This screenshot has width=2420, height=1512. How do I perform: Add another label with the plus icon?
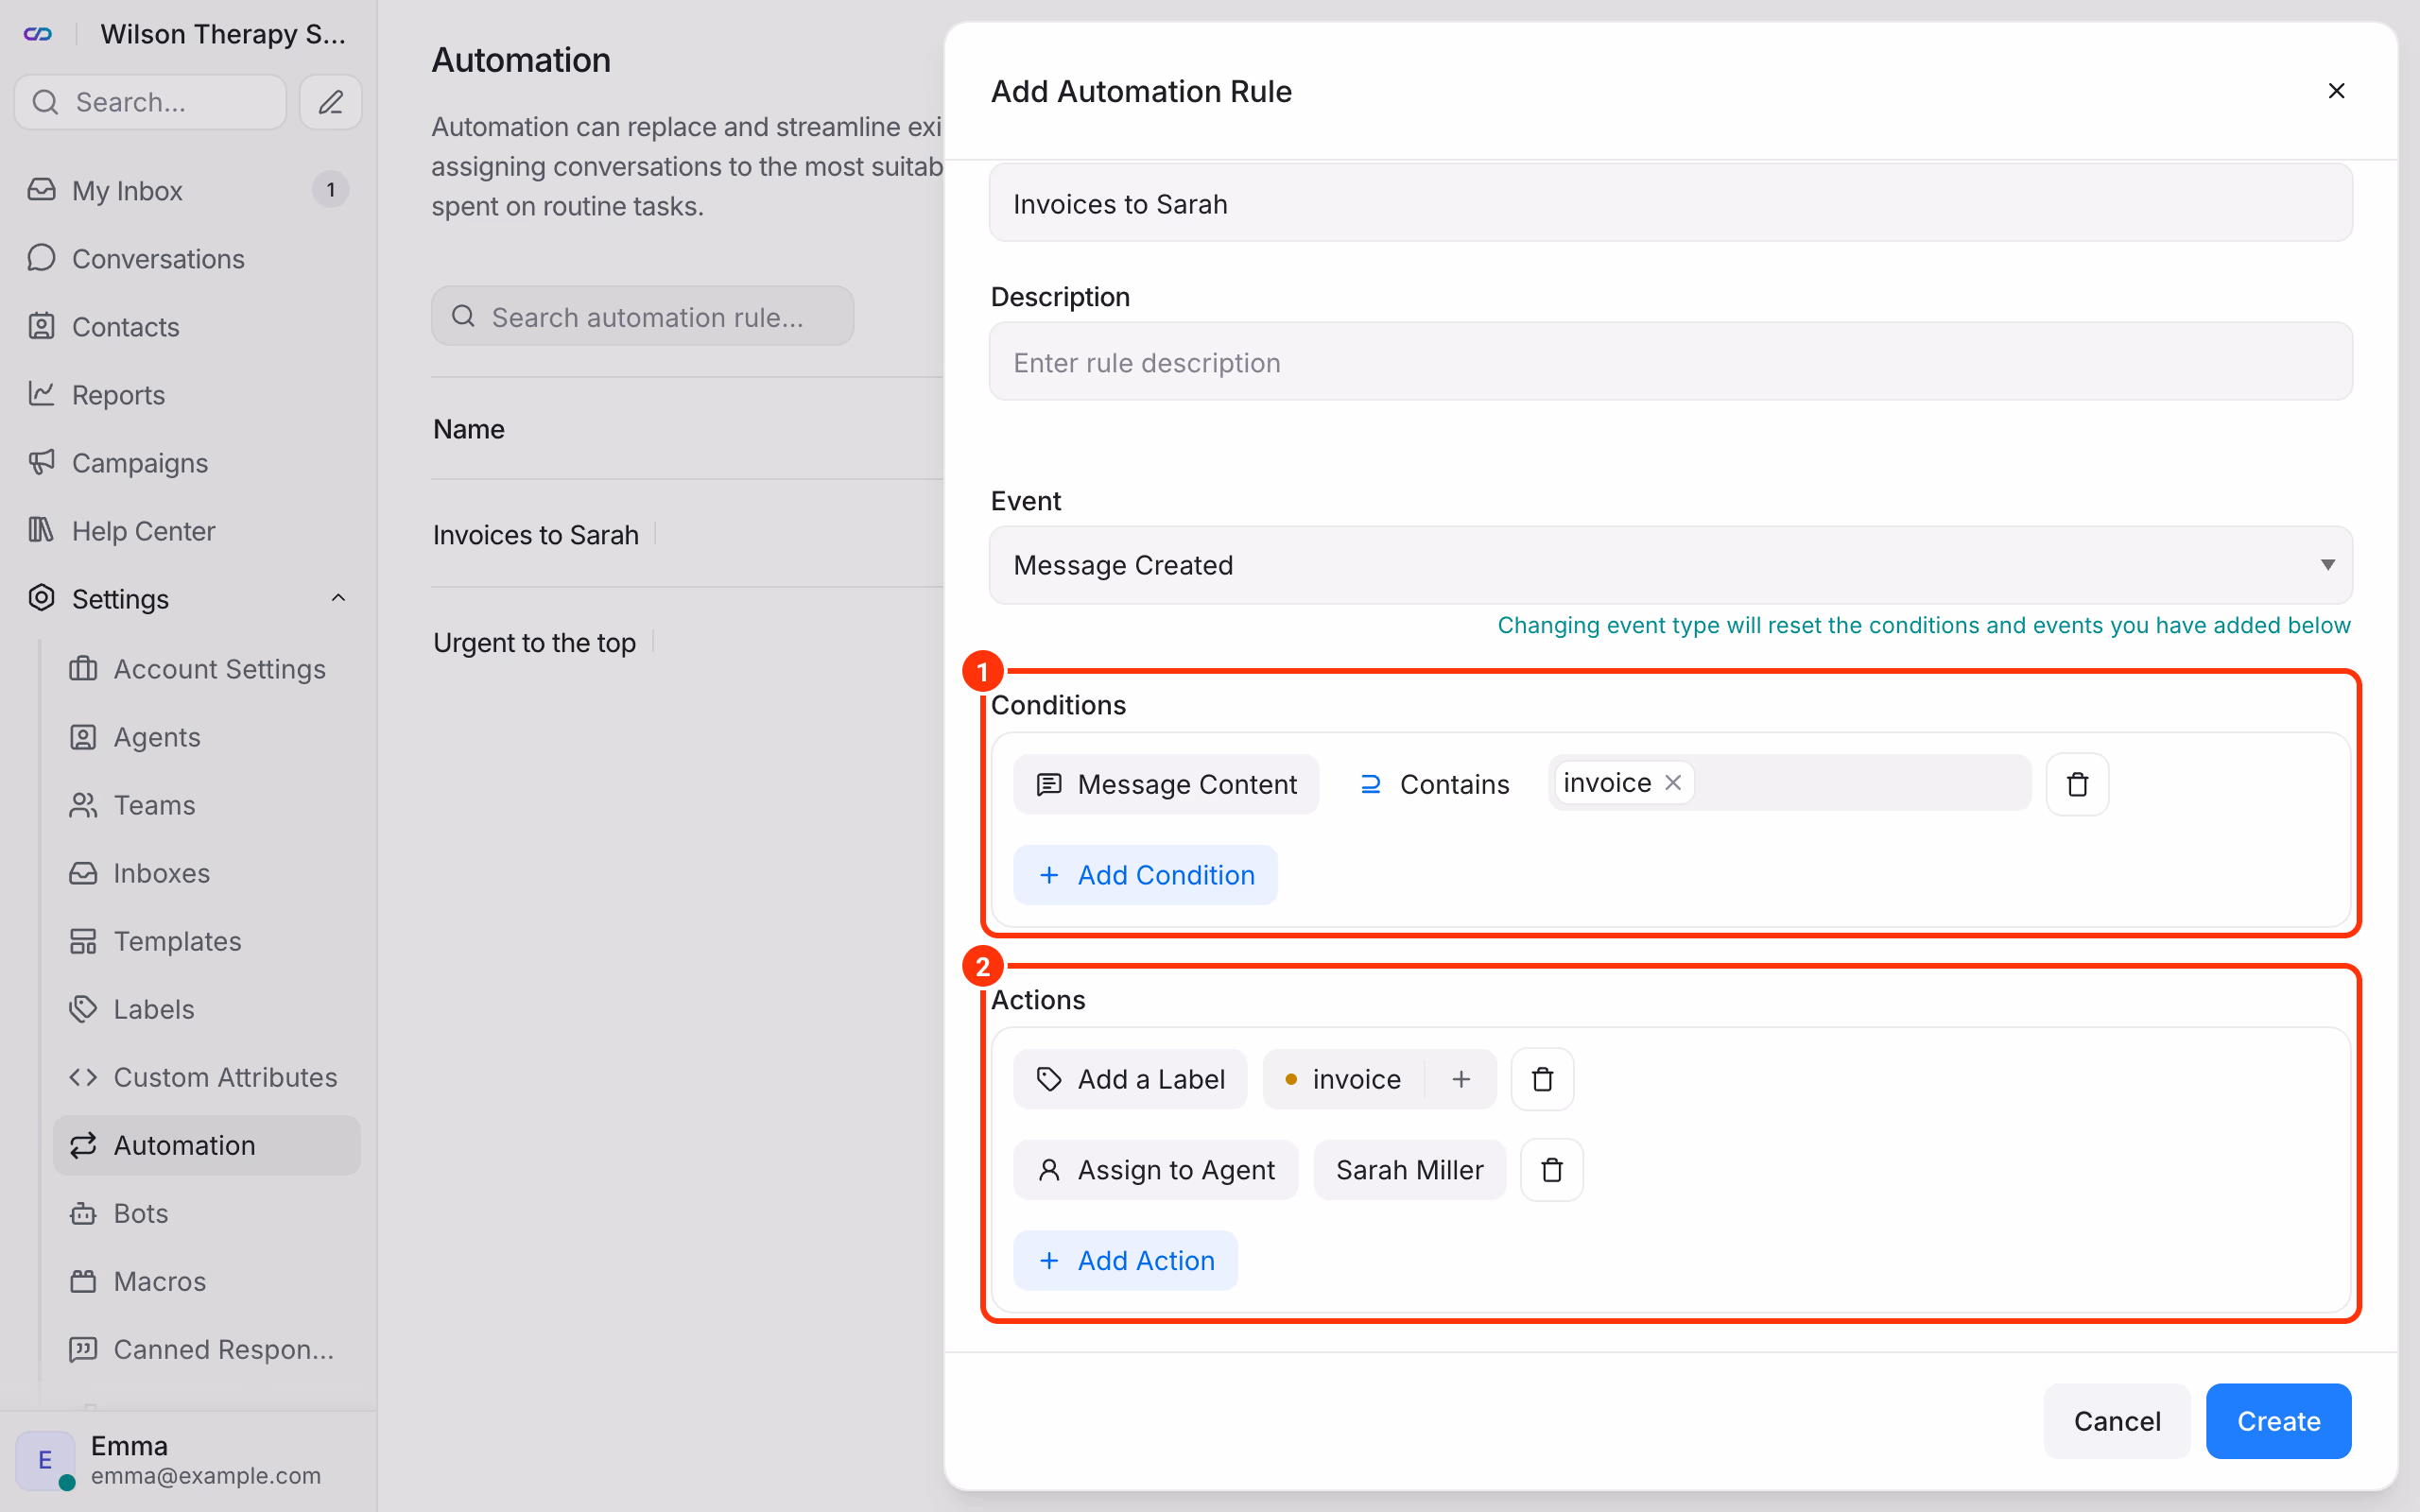click(1461, 1079)
